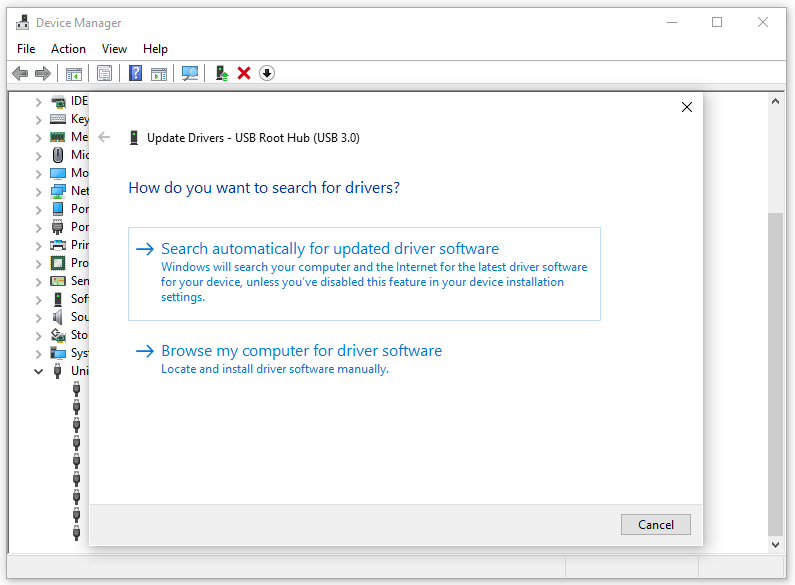Click the Scan for hardware changes icon
The width and height of the screenshot is (795, 585).
[x=189, y=73]
